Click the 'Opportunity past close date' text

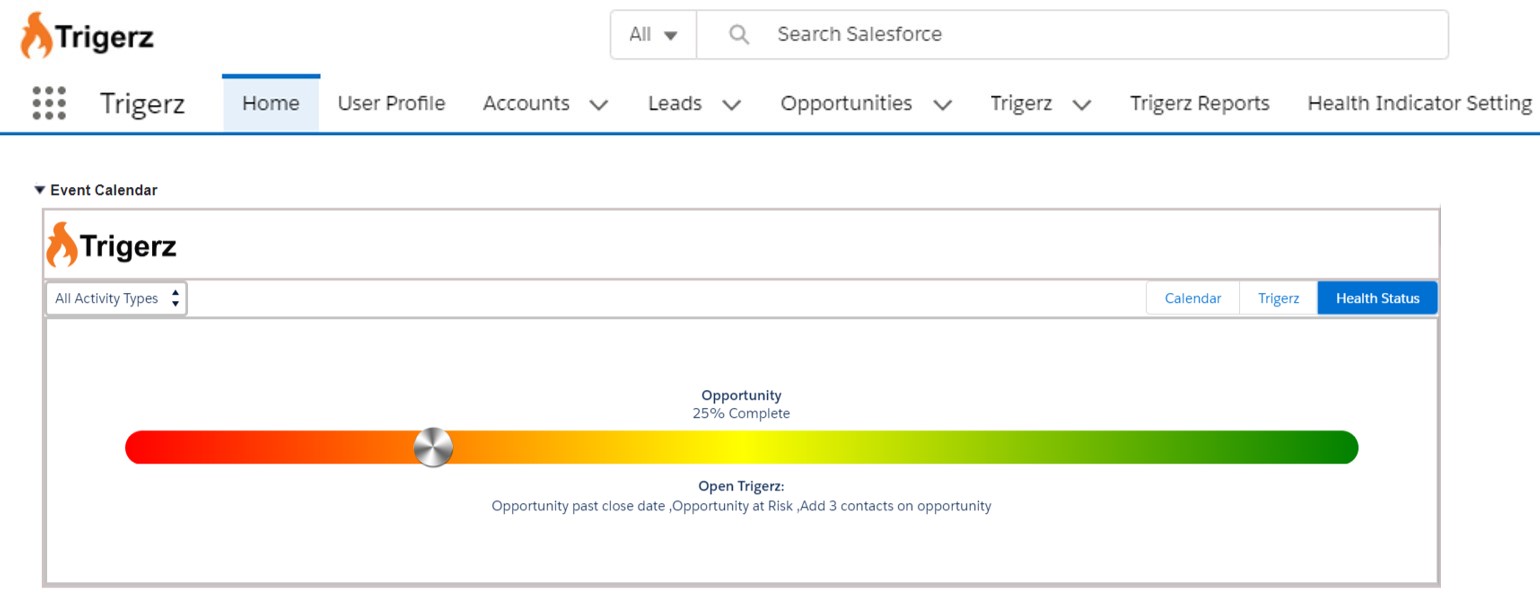579,506
